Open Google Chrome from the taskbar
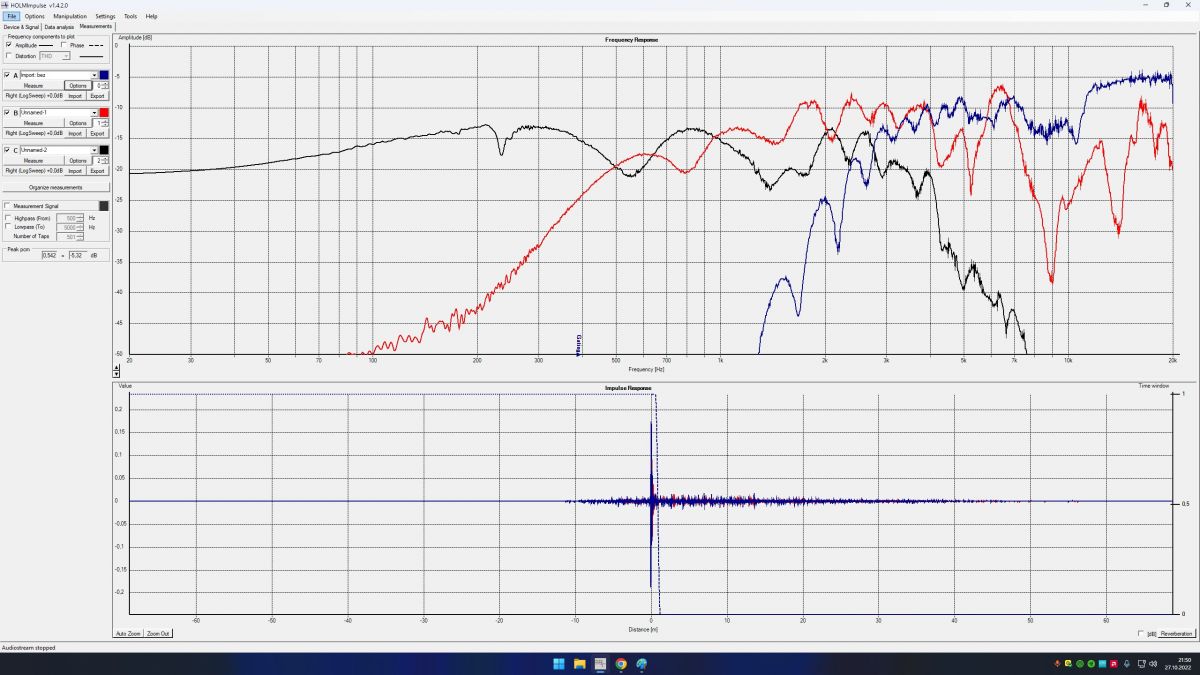Image resolution: width=1200 pixels, height=675 pixels. pyautogui.click(x=621, y=664)
